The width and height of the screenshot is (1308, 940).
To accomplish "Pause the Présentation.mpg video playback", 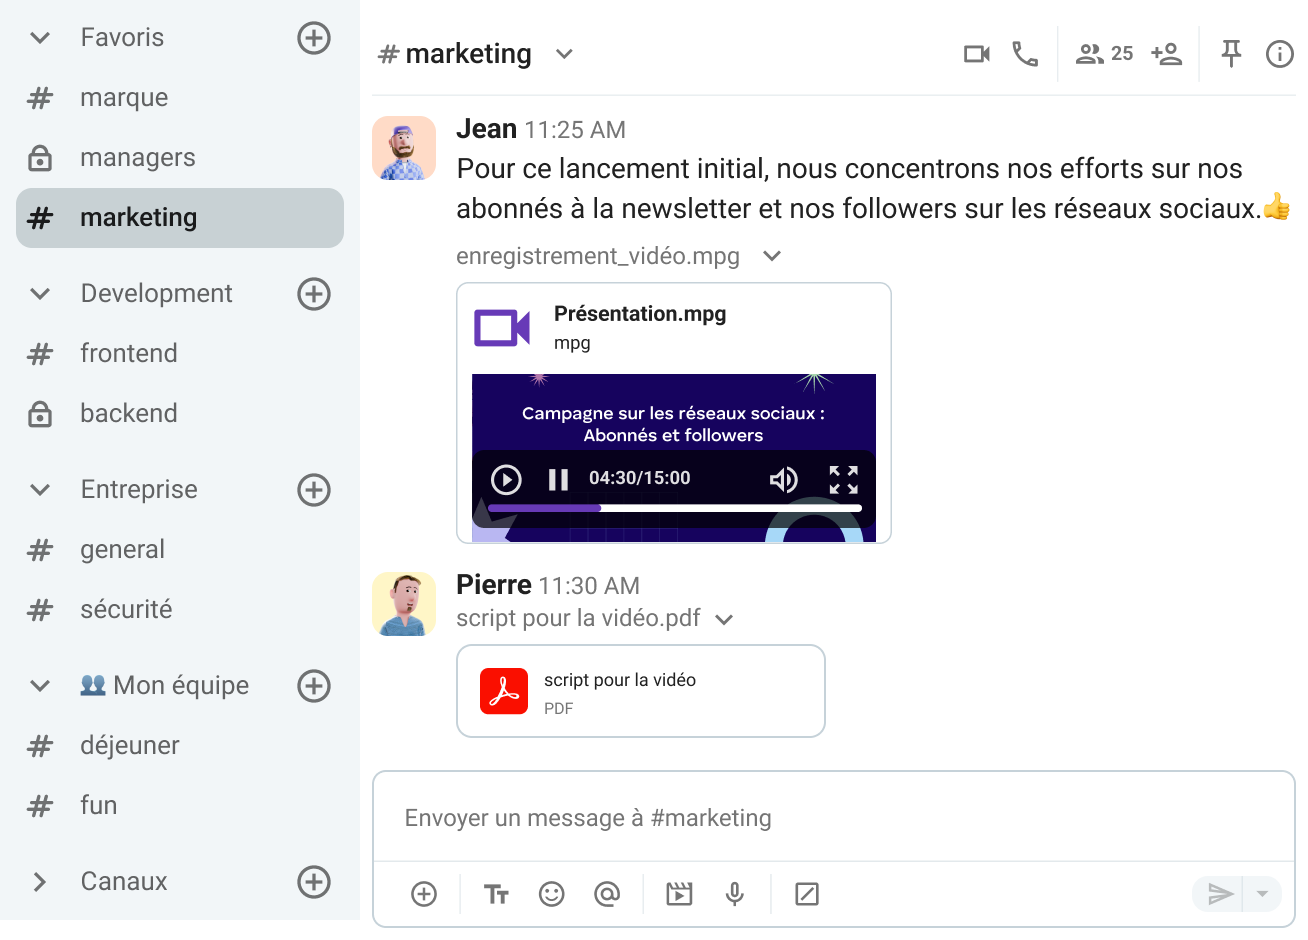I will pyautogui.click(x=559, y=478).
